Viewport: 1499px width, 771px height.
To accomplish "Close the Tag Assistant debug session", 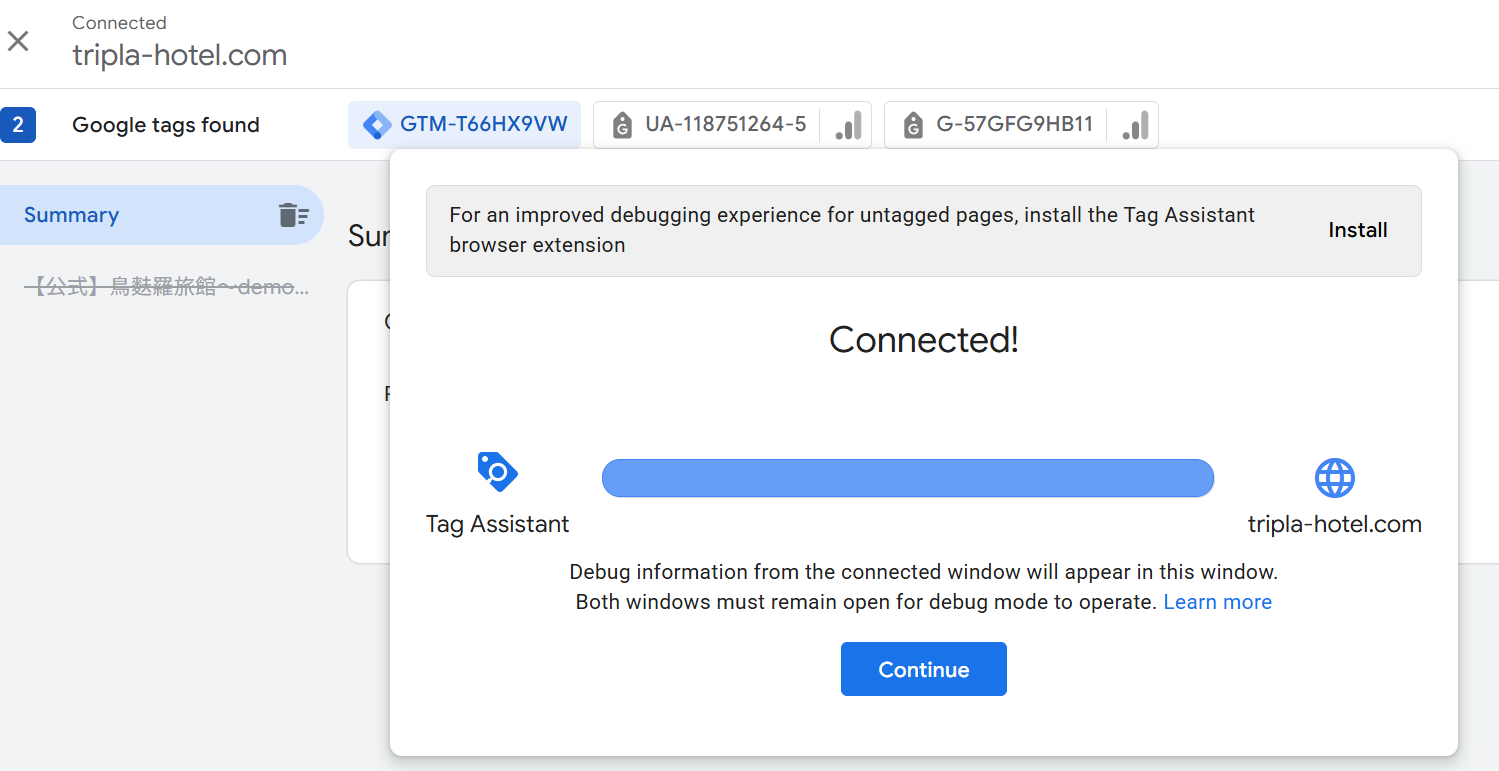I will [x=18, y=41].
